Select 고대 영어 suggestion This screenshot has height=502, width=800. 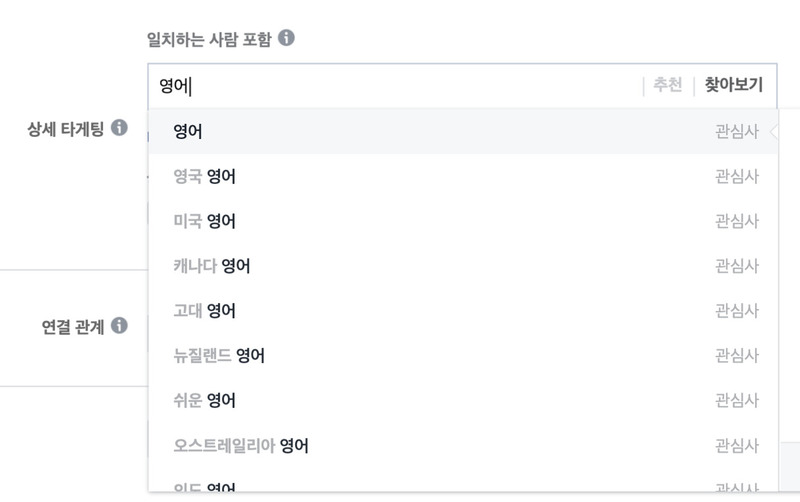[x=463, y=311]
